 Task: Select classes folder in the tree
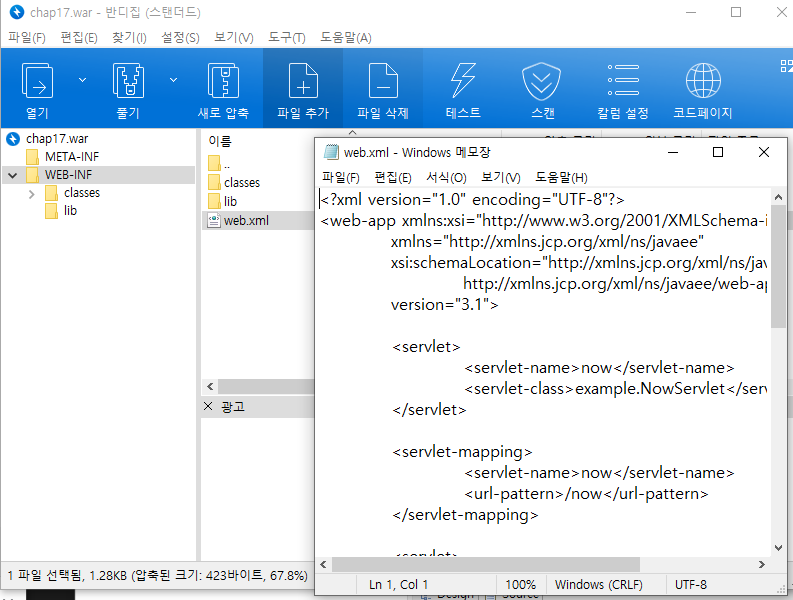82,193
